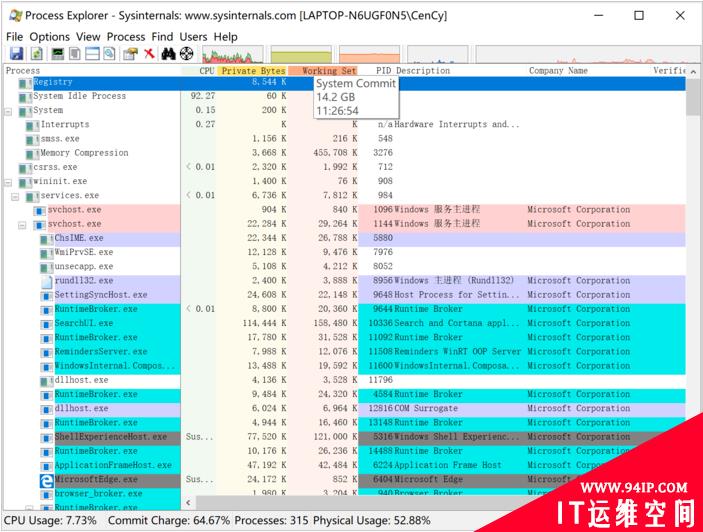Viewport: 703px width, 532px height.
Task: Click the ApplicationFrameHost.exe process icon
Action: tap(47, 466)
